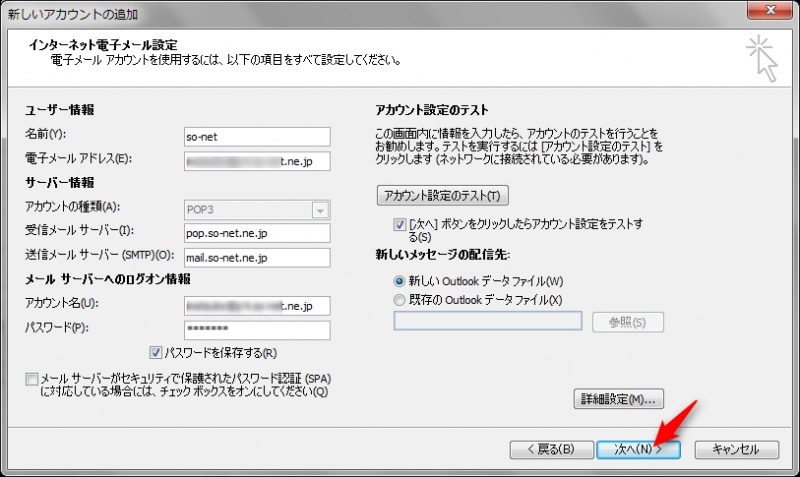The width and height of the screenshot is (800, 477).
Task: Click the インターネット電子メール設定 heading
Action: tap(103, 45)
